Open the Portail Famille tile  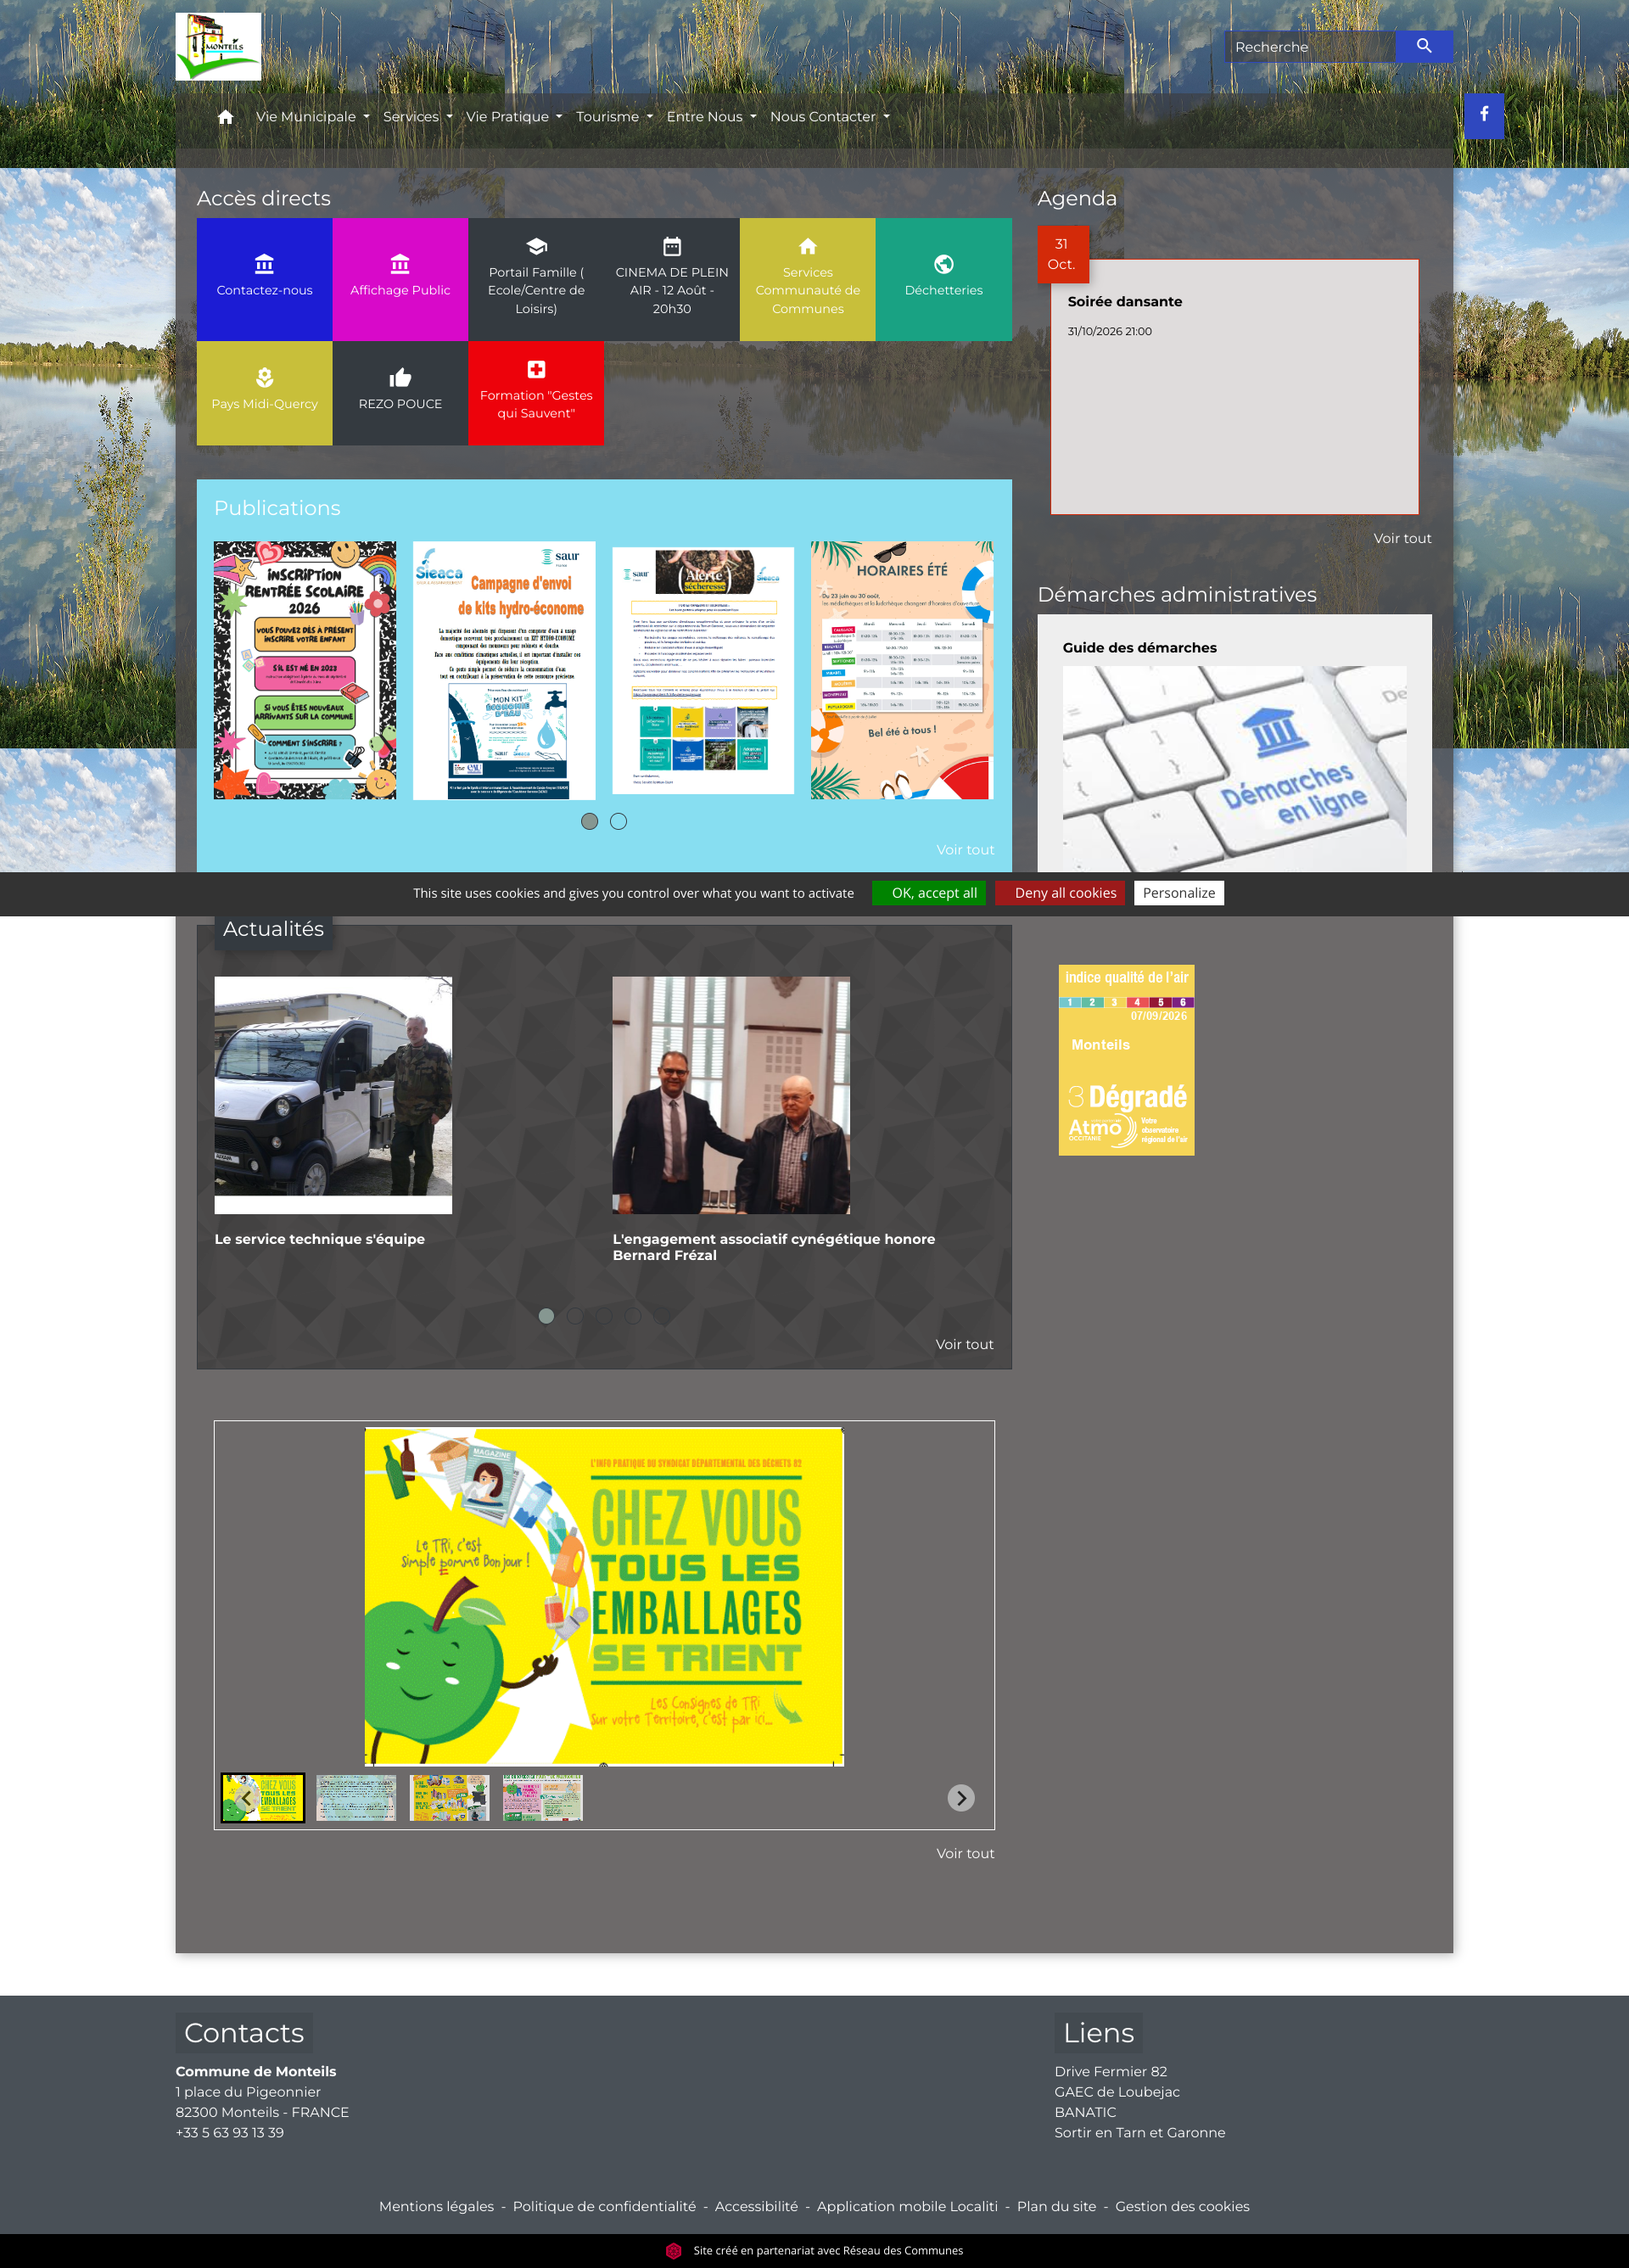[x=536, y=279]
